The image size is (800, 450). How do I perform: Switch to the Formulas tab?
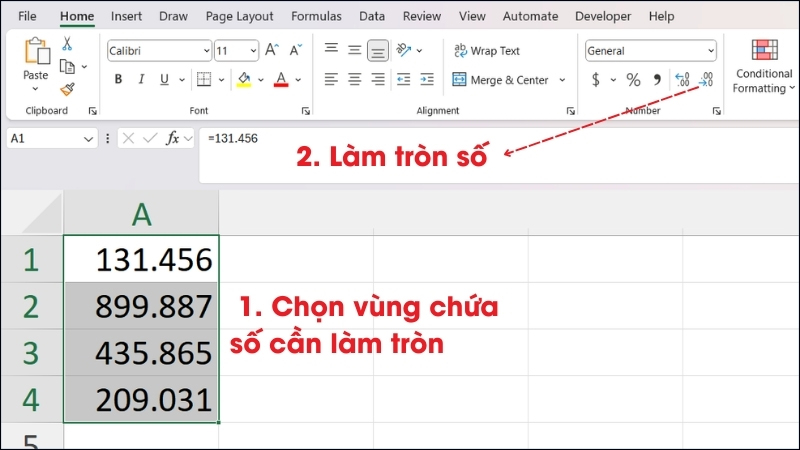pos(316,16)
